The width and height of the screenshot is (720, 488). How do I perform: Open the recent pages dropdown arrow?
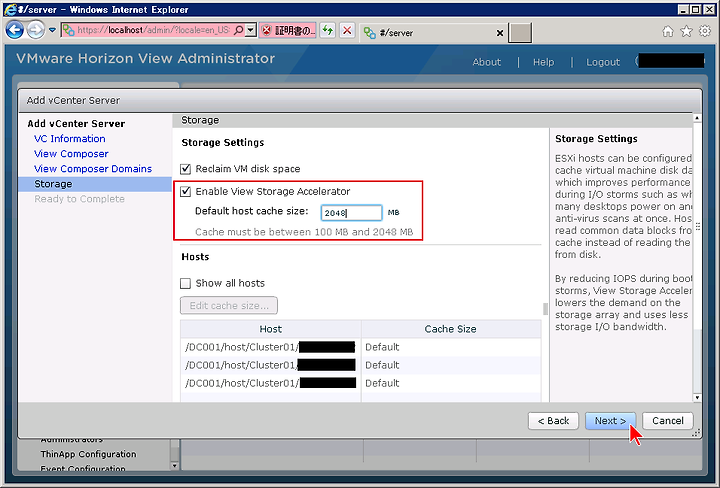pos(52,30)
